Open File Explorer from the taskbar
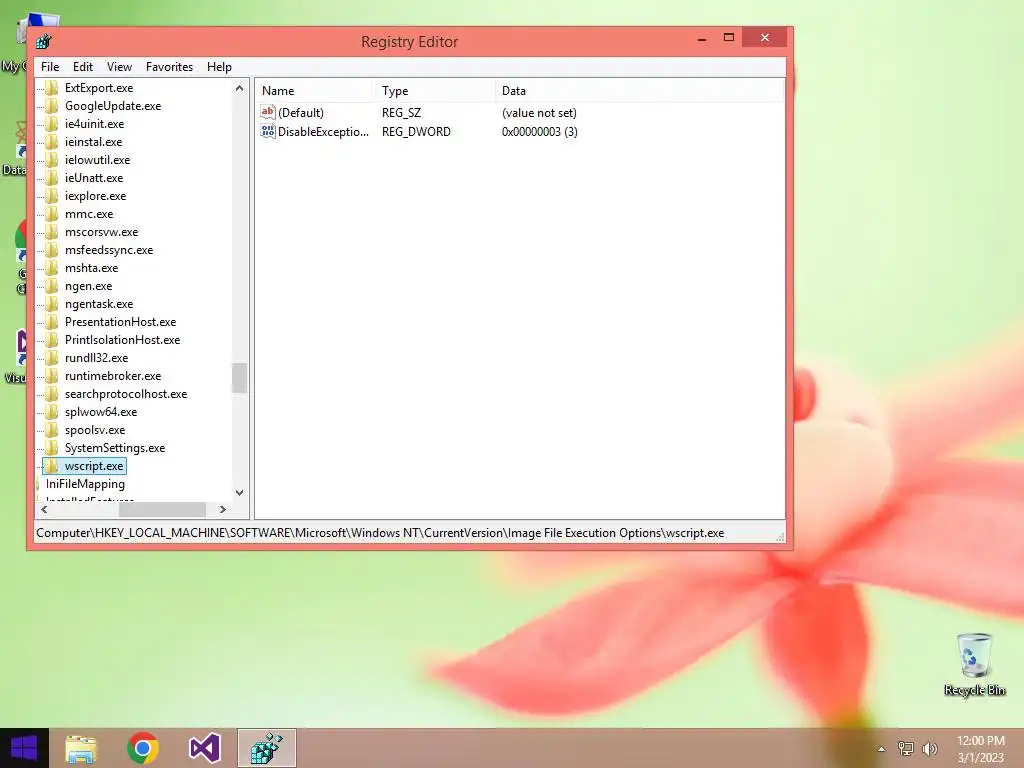 [81, 748]
